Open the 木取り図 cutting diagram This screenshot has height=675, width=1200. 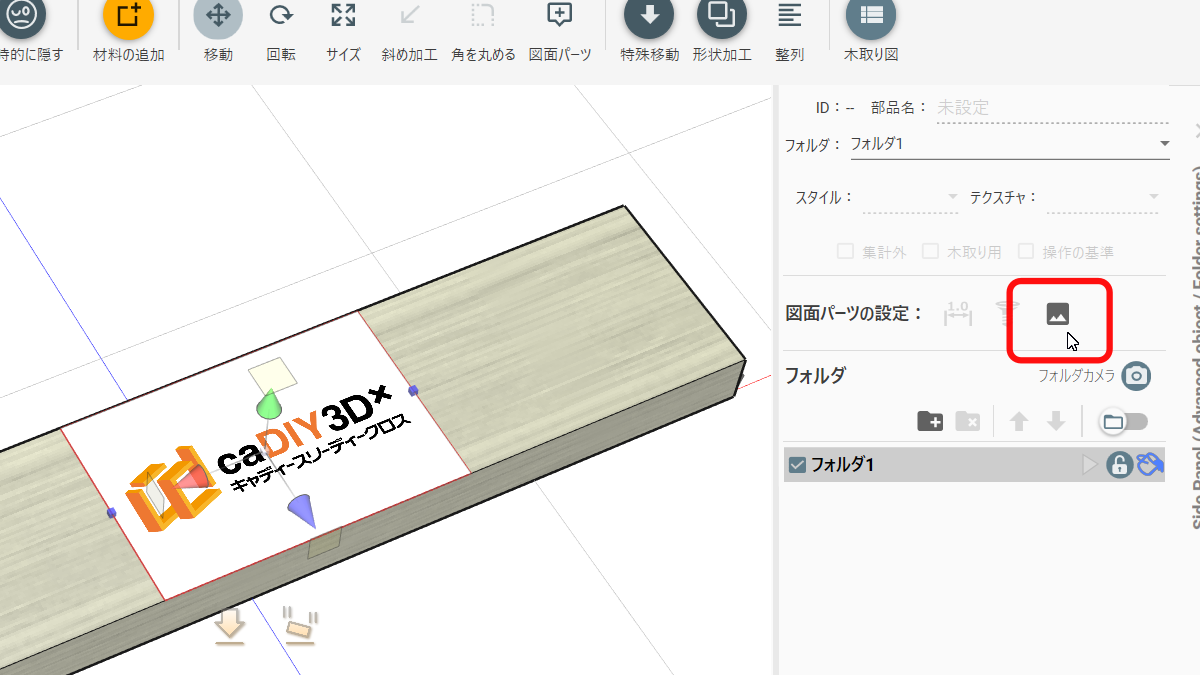click(x=871, y=17)
